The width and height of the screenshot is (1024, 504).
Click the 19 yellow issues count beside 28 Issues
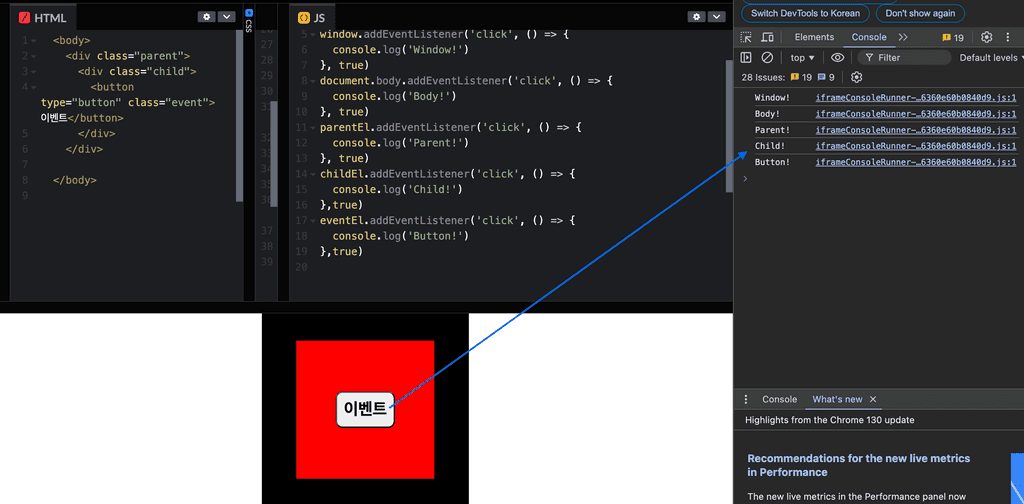point(801,77)
